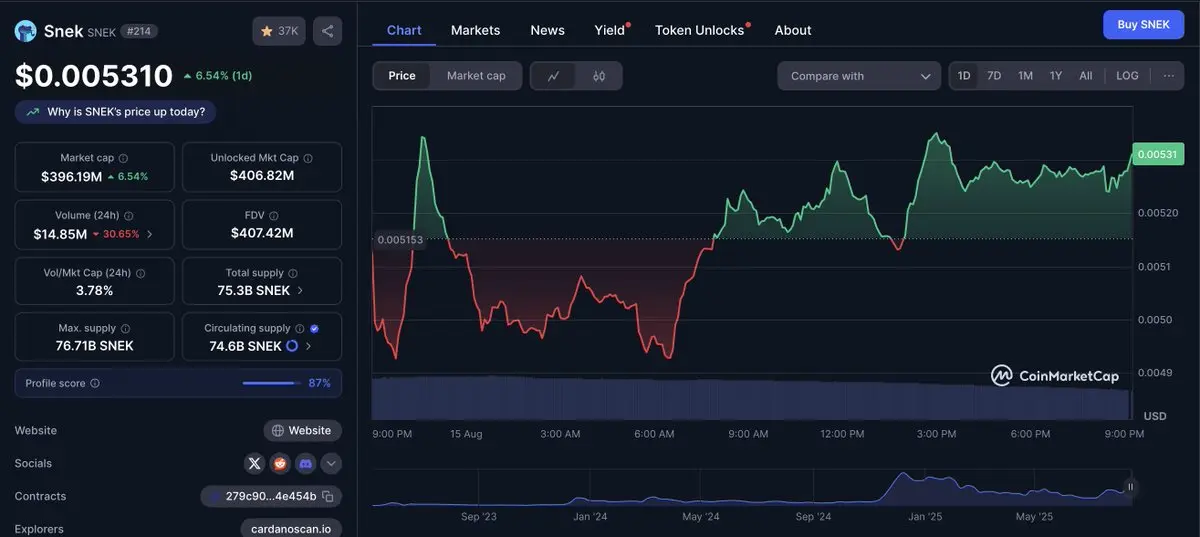
Task: Click info icon next to Vol/Mkt Cap (24h)
Action: click(x=140, y=273)
